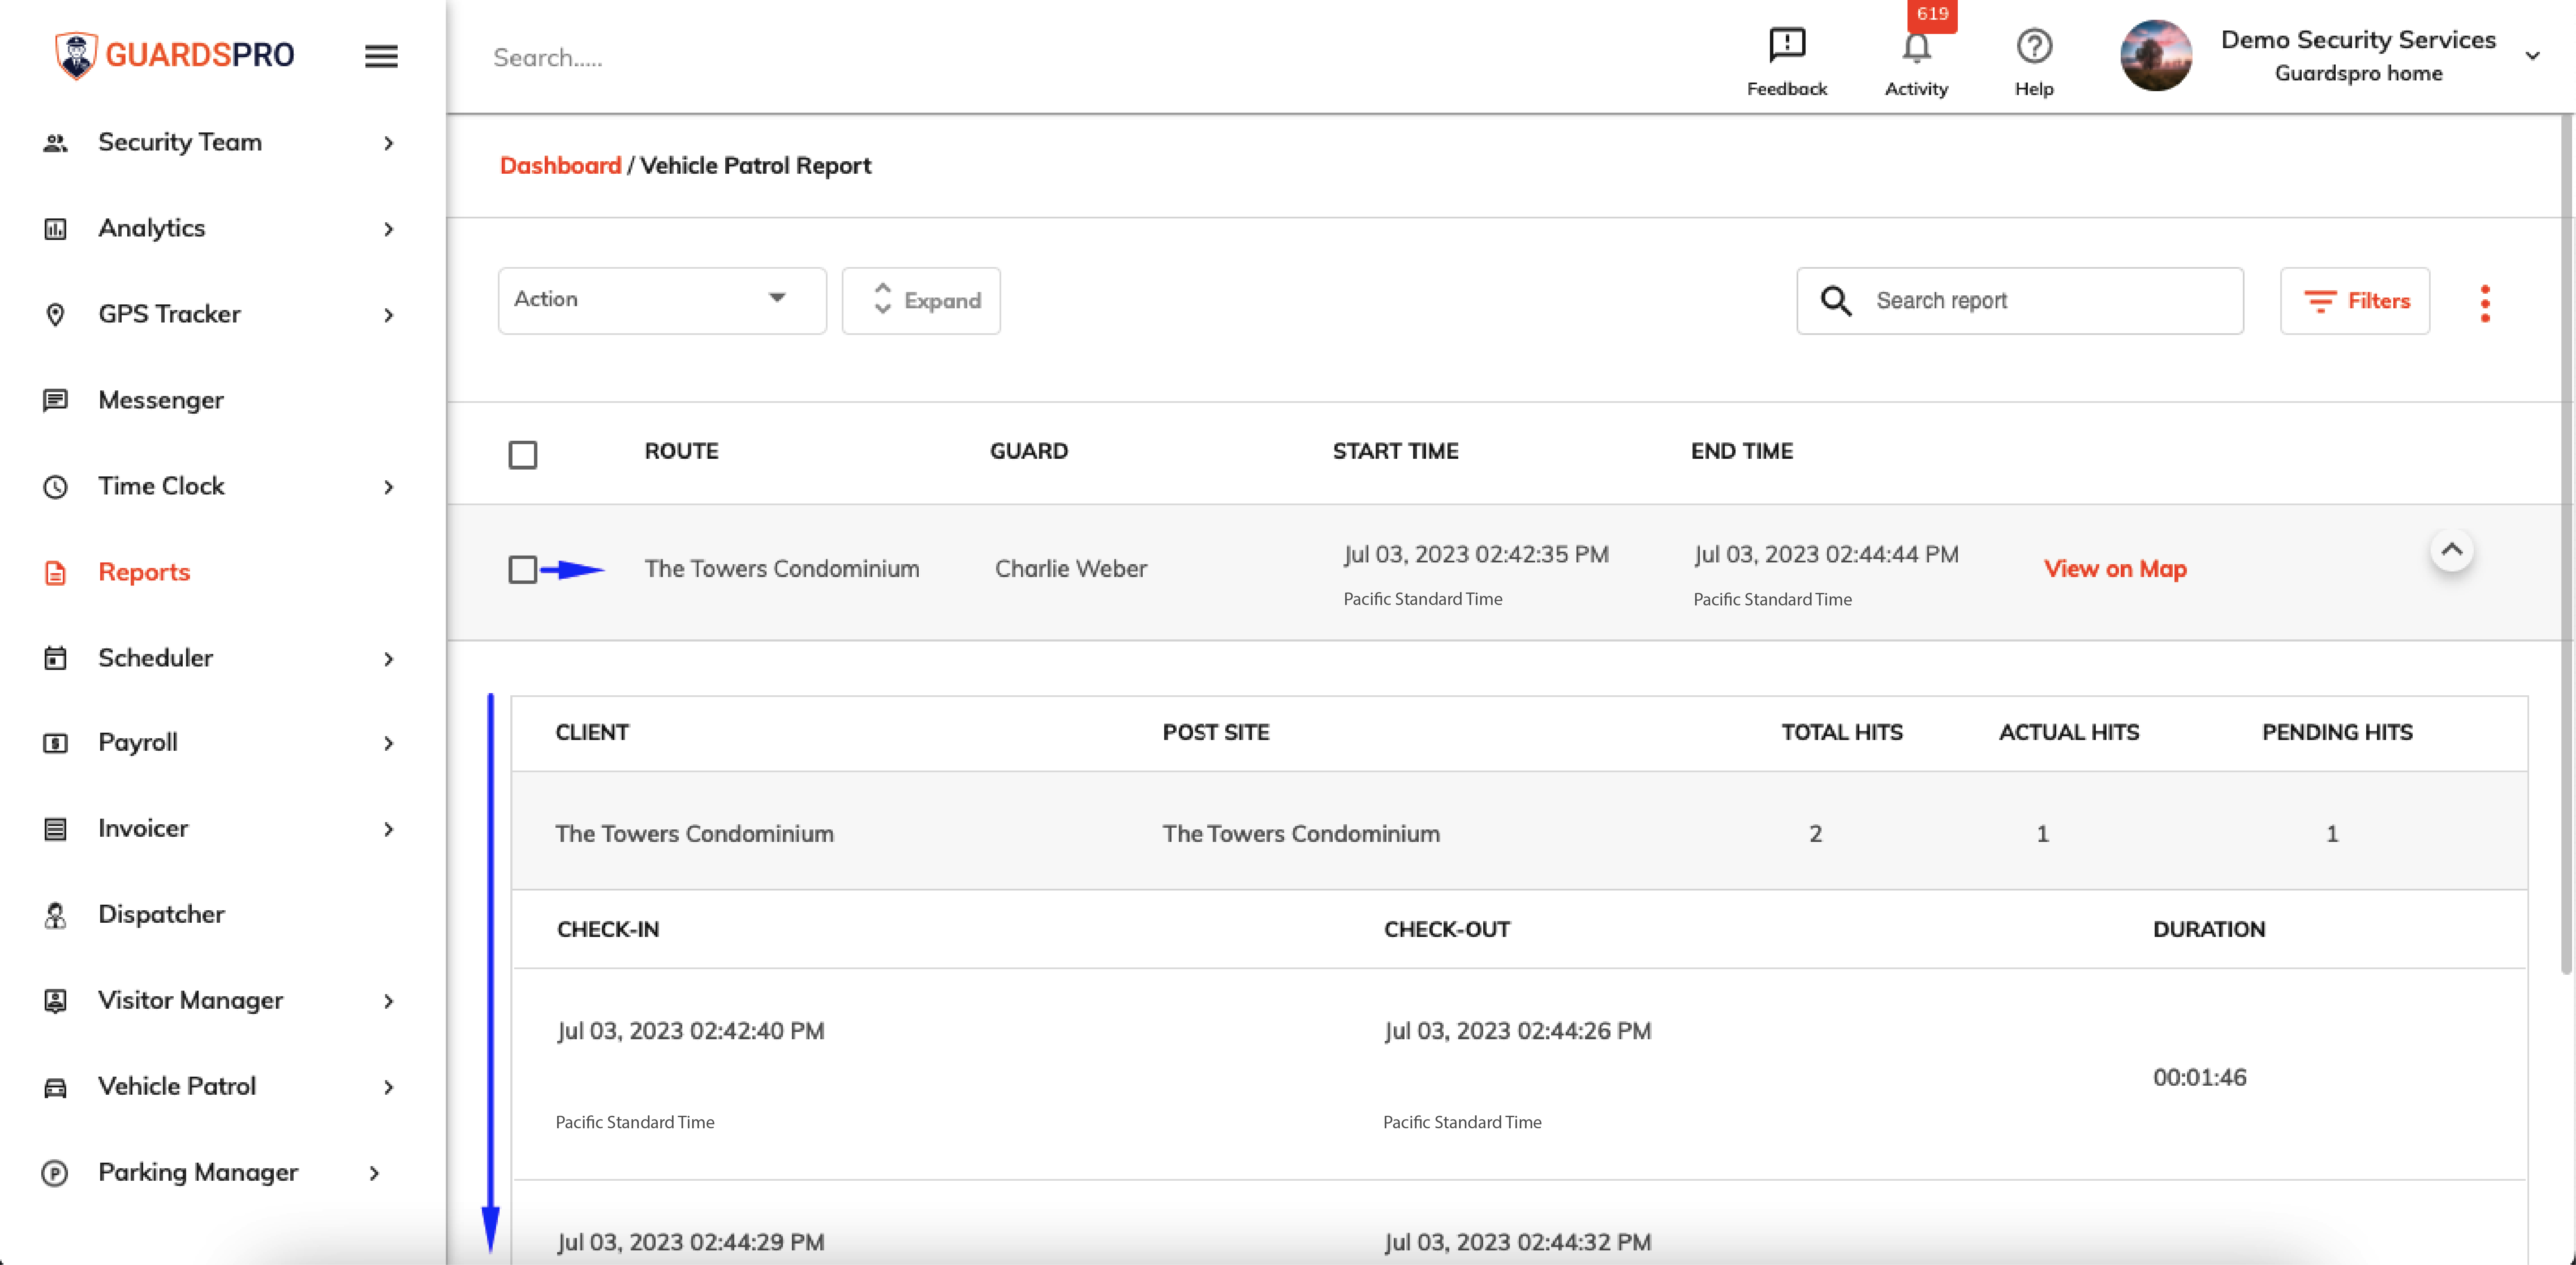Click the Security Team people icon
This screenshot has height=1265, width=2576.
[x=56, y=143]
